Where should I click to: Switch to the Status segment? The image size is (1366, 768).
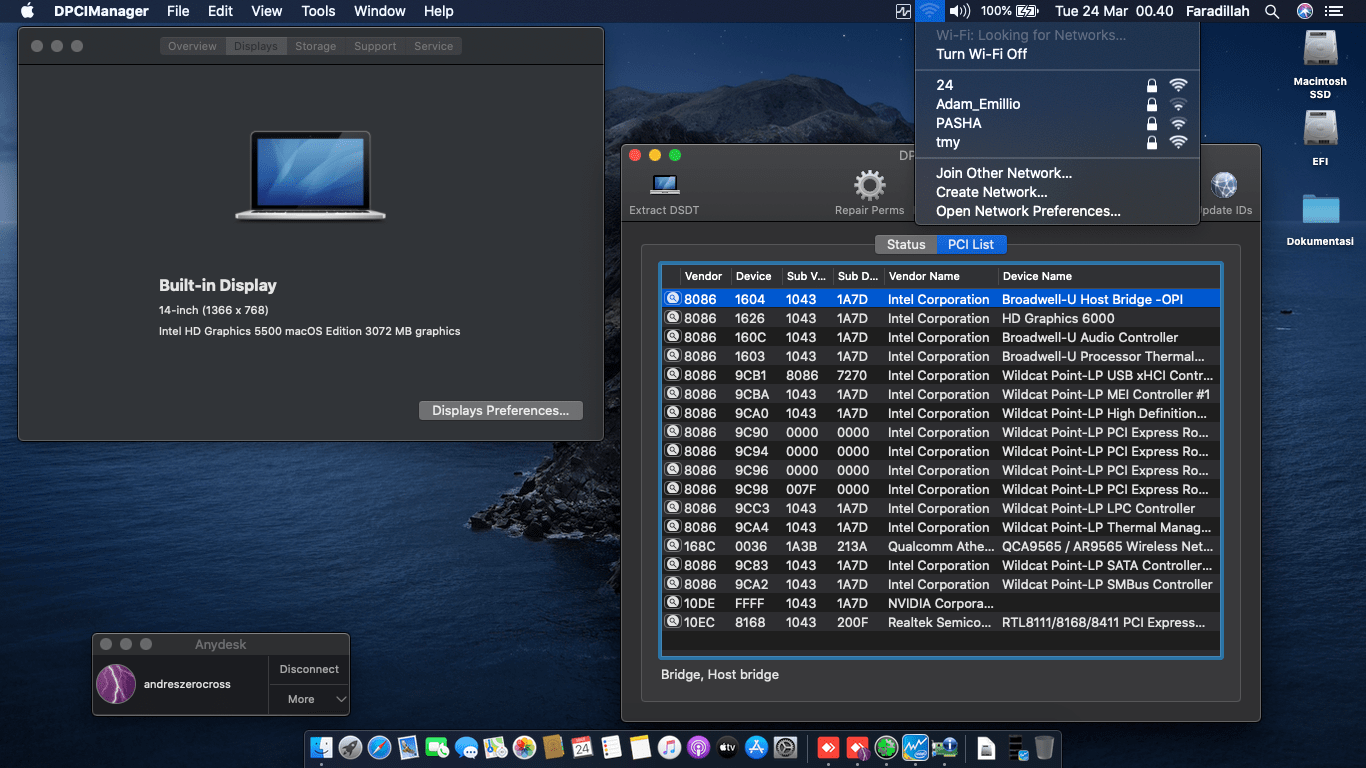point(906,244)
